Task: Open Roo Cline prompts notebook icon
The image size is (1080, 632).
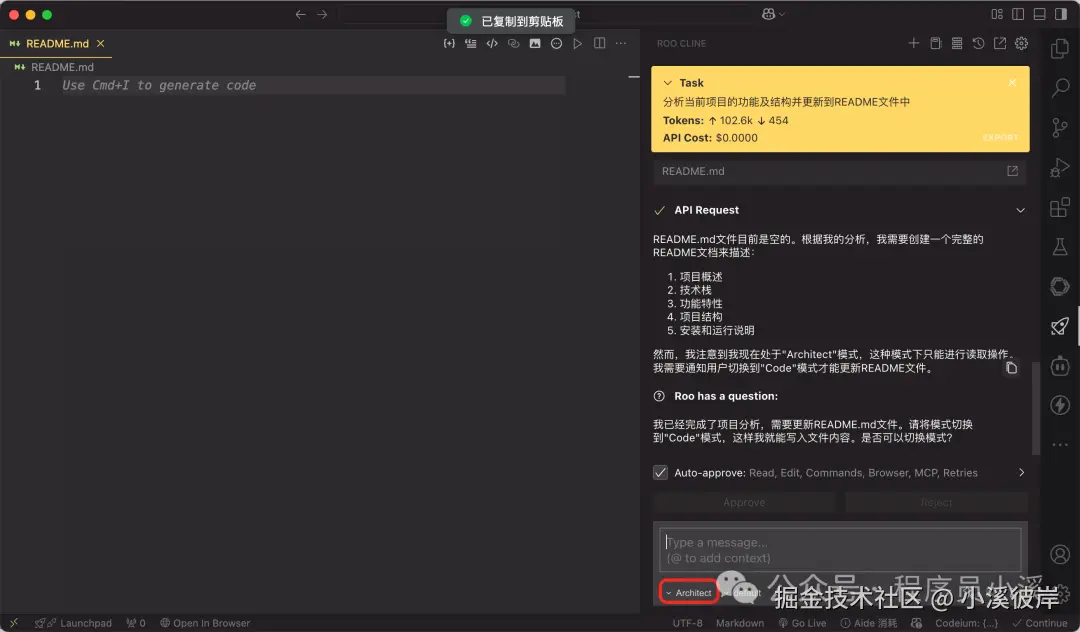Action: click(x=935, y=43)
